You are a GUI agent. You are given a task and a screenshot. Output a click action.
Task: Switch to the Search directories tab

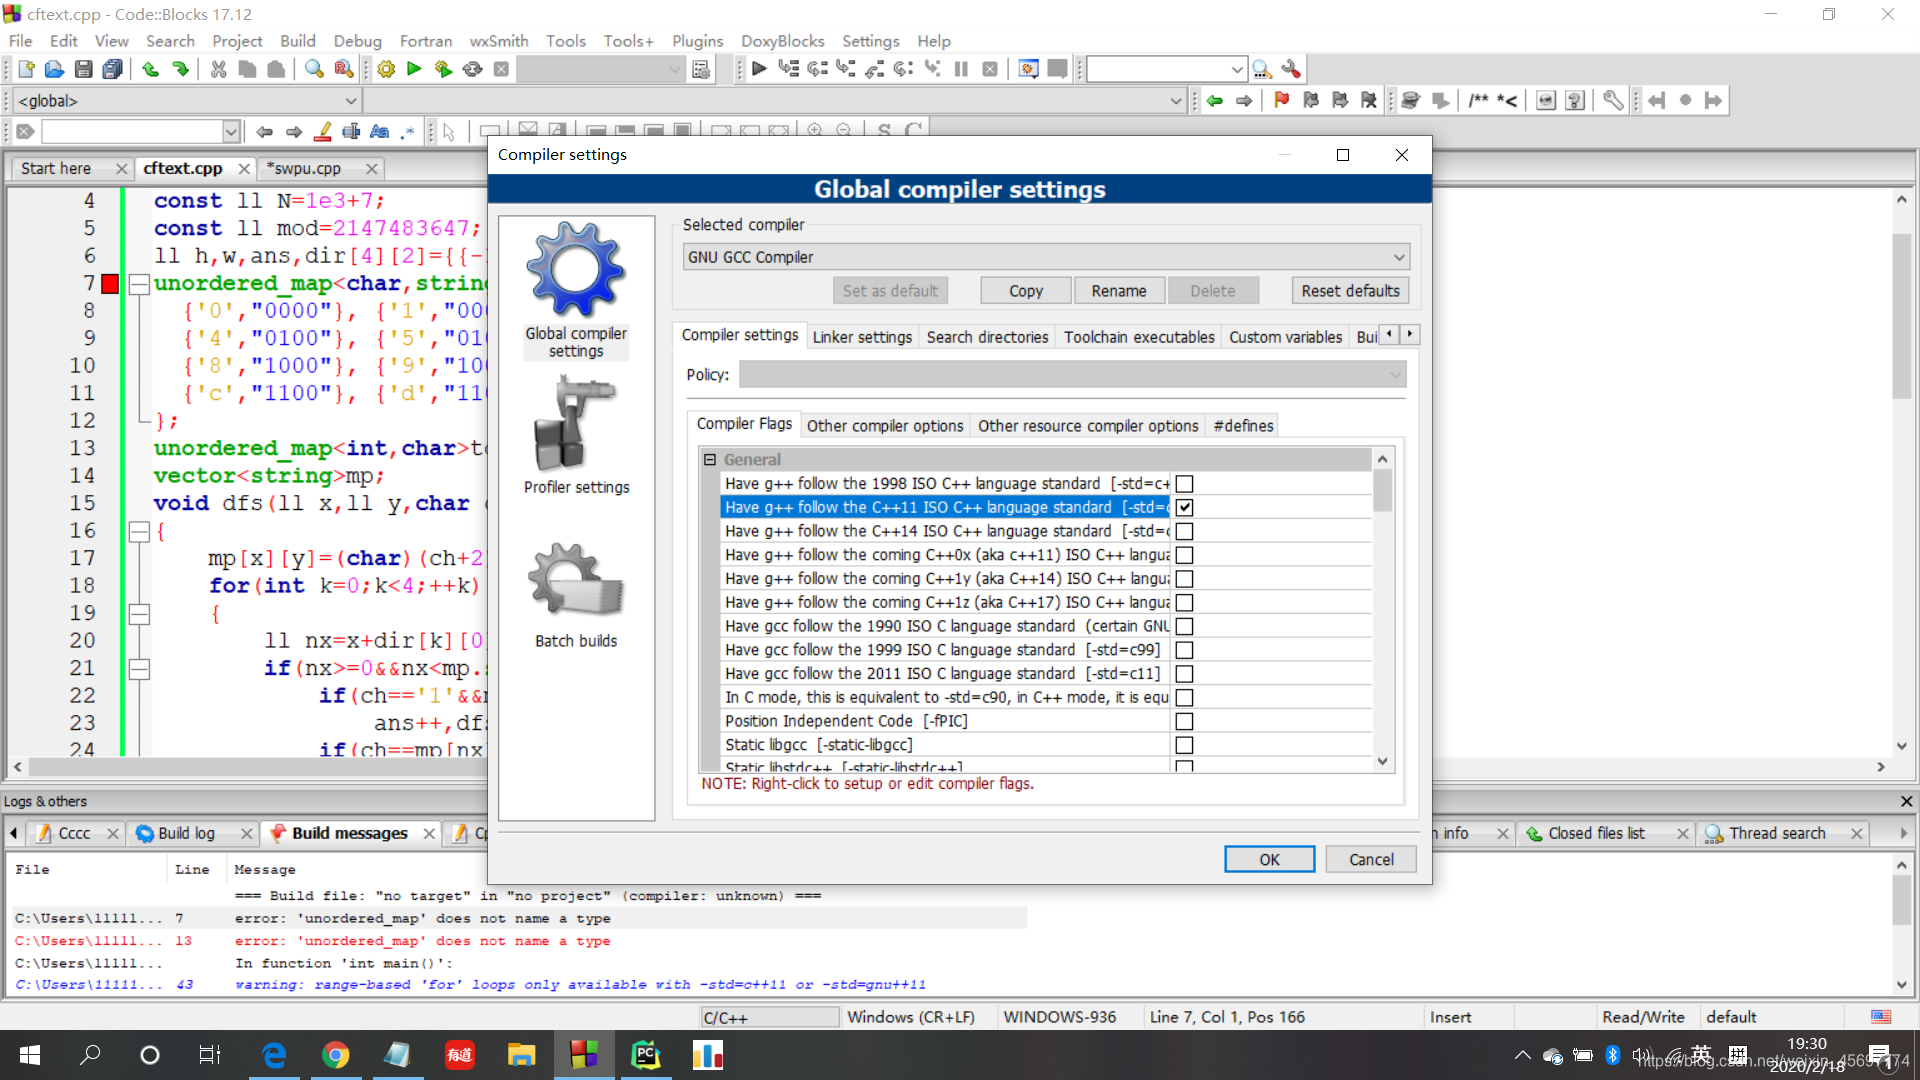[987, 337]
